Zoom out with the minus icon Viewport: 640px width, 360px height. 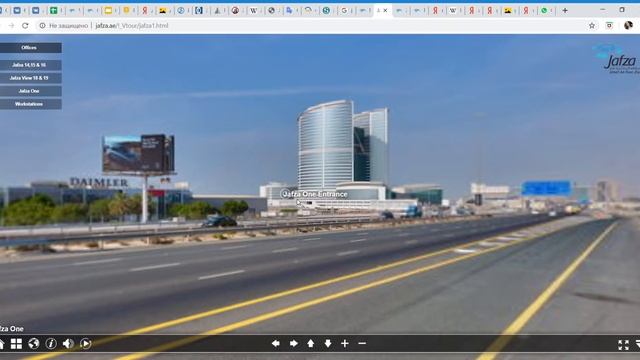[362, 344]
